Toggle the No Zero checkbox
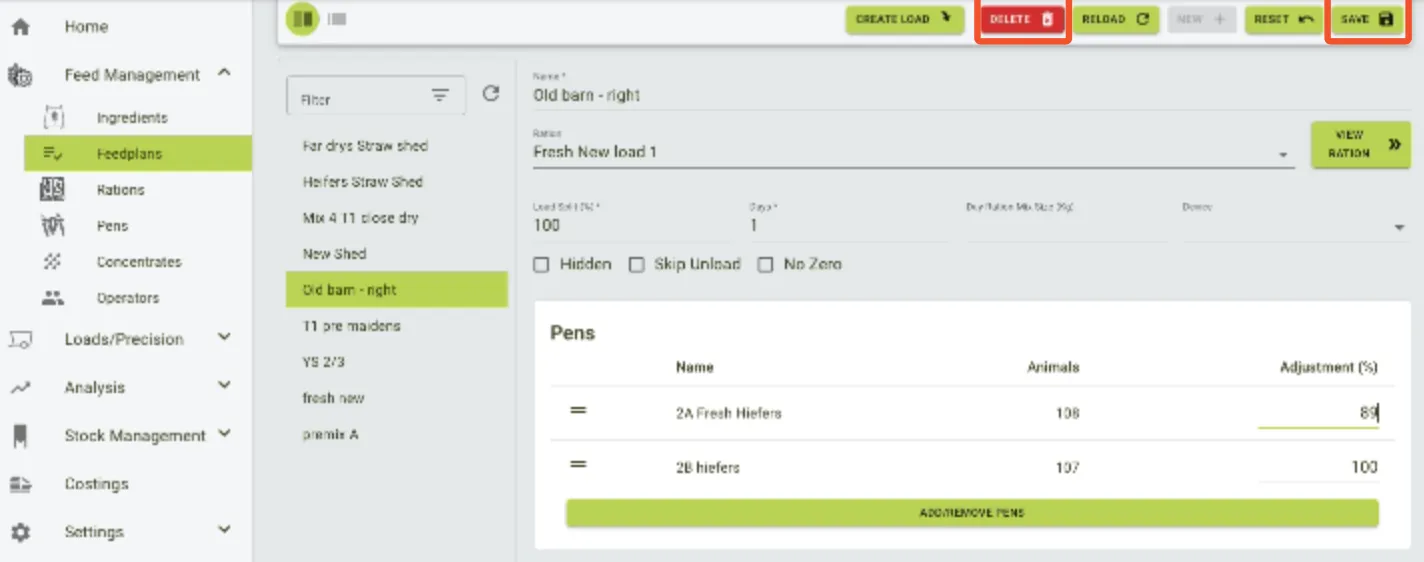 (766, 265)
